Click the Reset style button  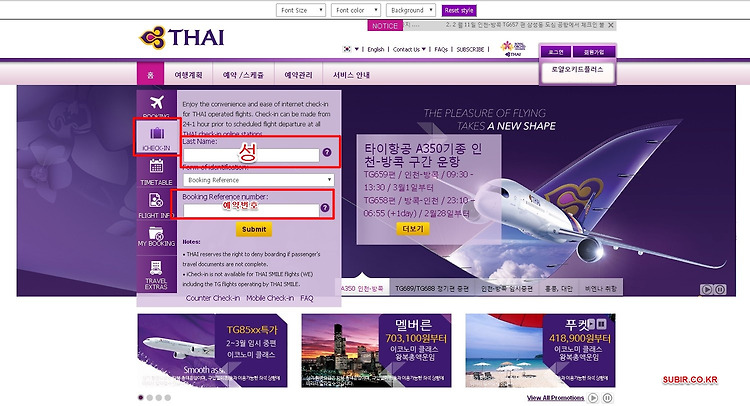point(459,10)
